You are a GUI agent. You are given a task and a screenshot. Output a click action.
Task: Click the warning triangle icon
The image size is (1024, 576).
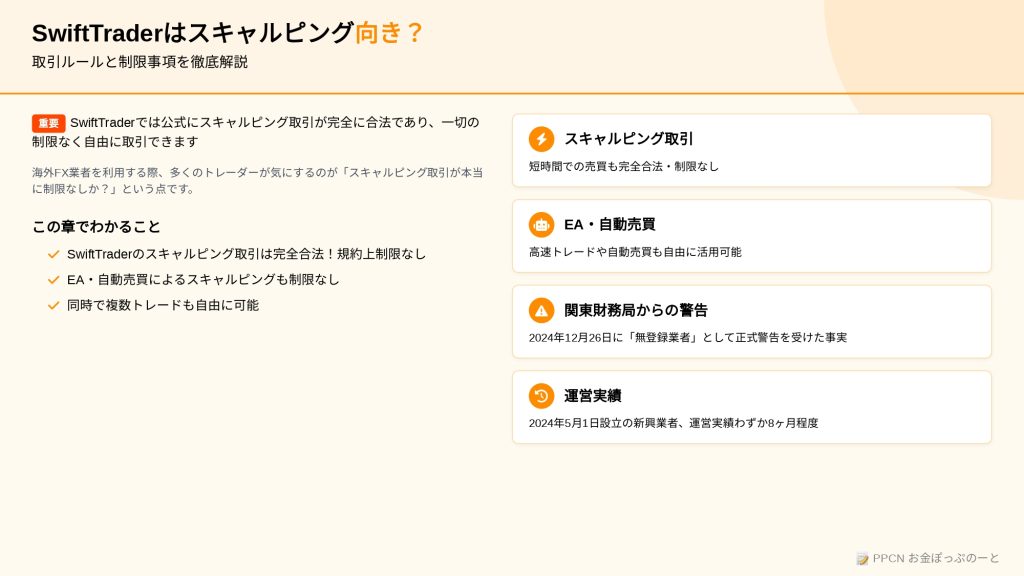click(541, 310)
